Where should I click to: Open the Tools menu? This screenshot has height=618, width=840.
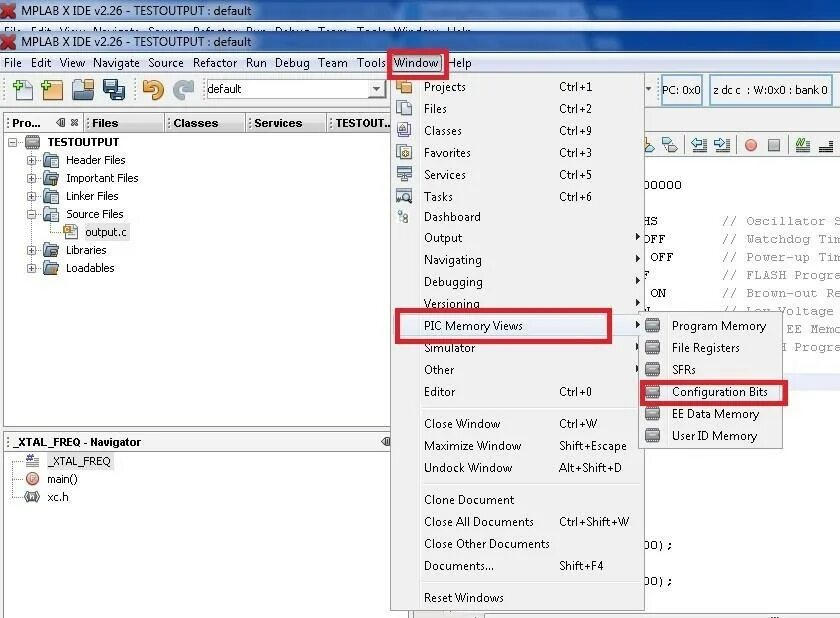coord(371,63)
